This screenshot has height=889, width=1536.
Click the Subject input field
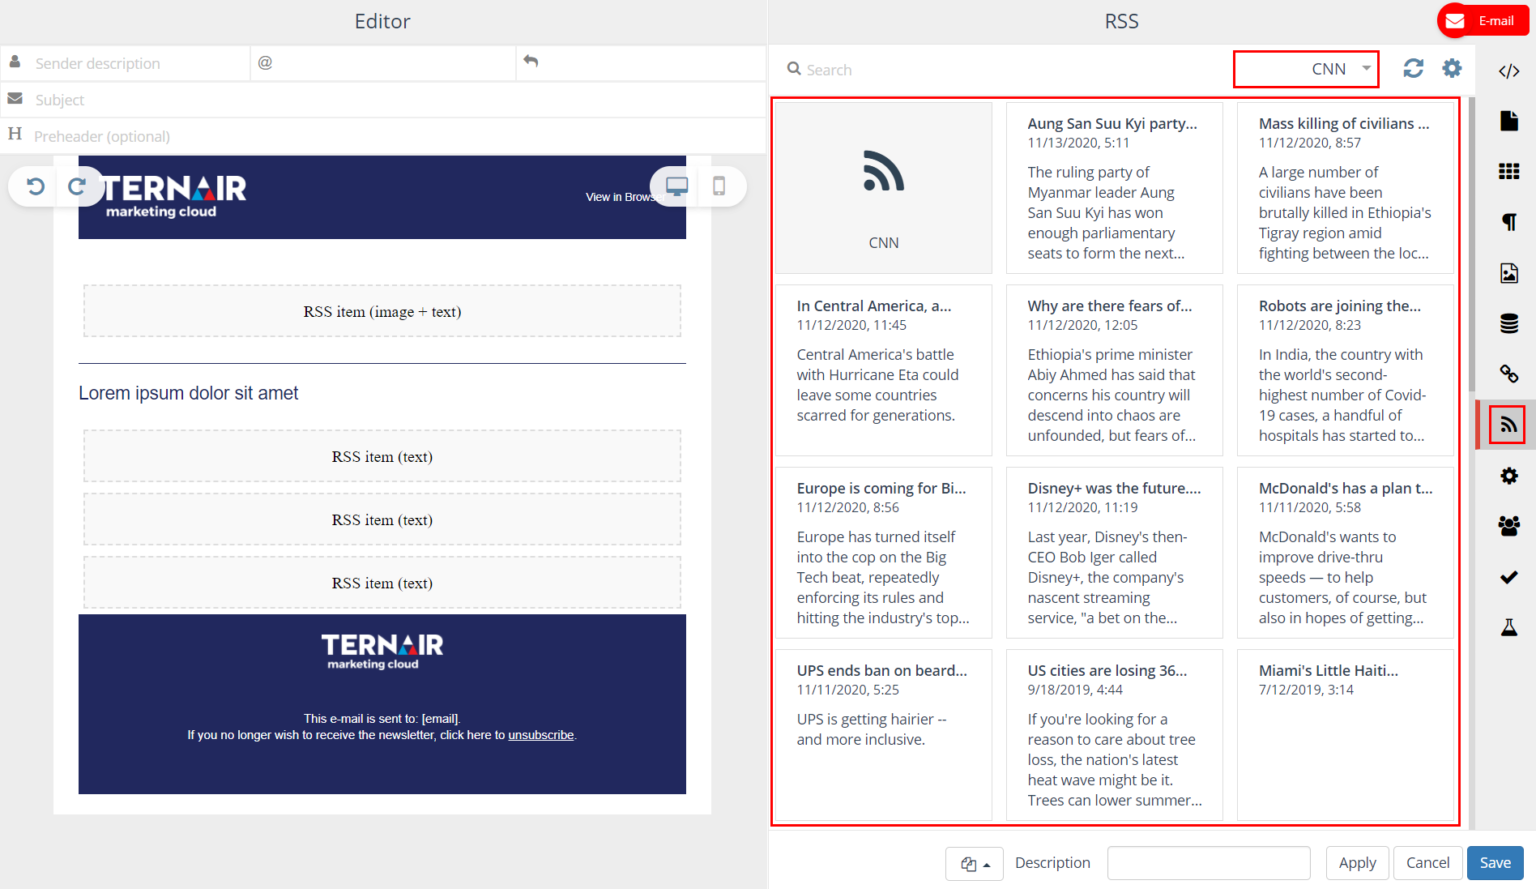point(383,100)
